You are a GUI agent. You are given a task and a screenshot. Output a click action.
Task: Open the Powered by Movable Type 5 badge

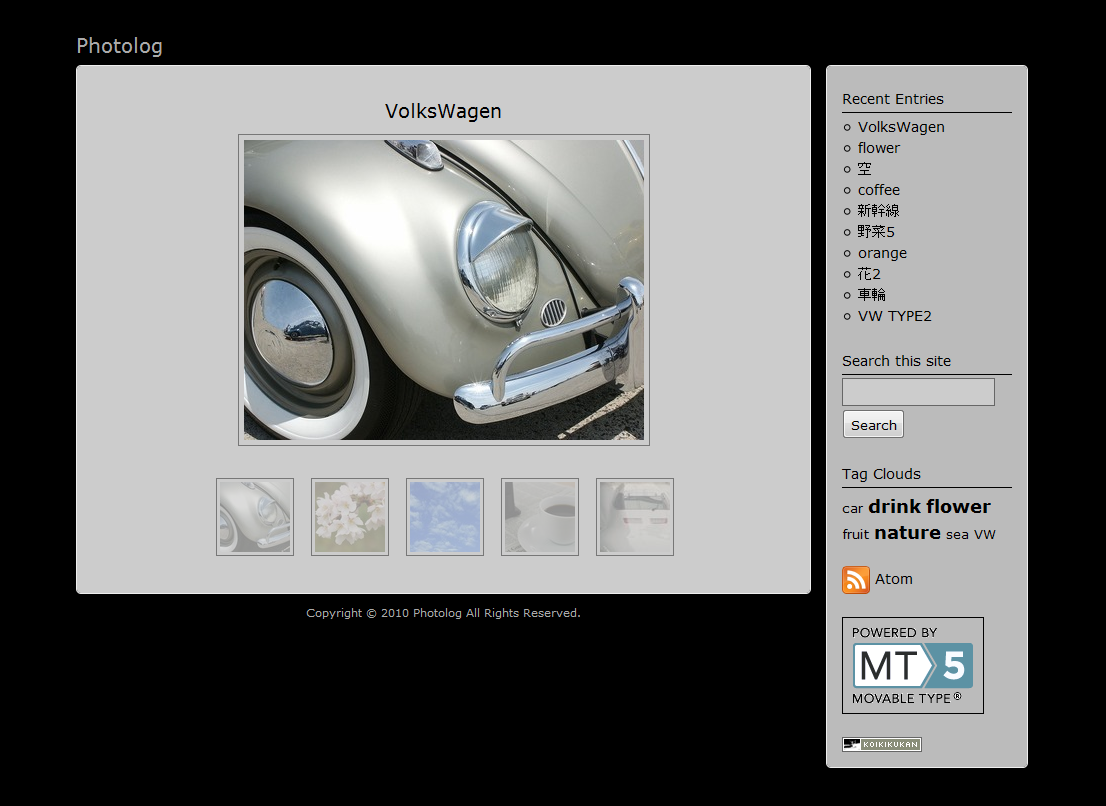tap(913, 665)
